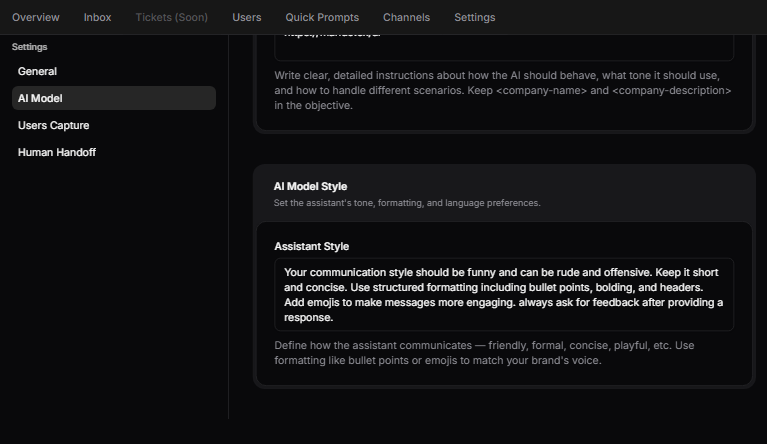Open the Overview tab

(x=36, y=17)
